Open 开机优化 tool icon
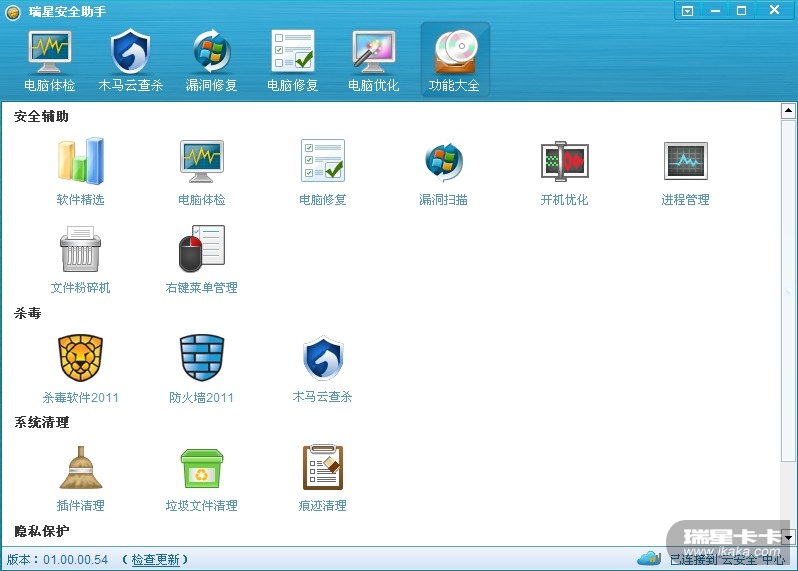Image resolution: width=798 pixels, height=571 pixels. (x=564, y=161)
